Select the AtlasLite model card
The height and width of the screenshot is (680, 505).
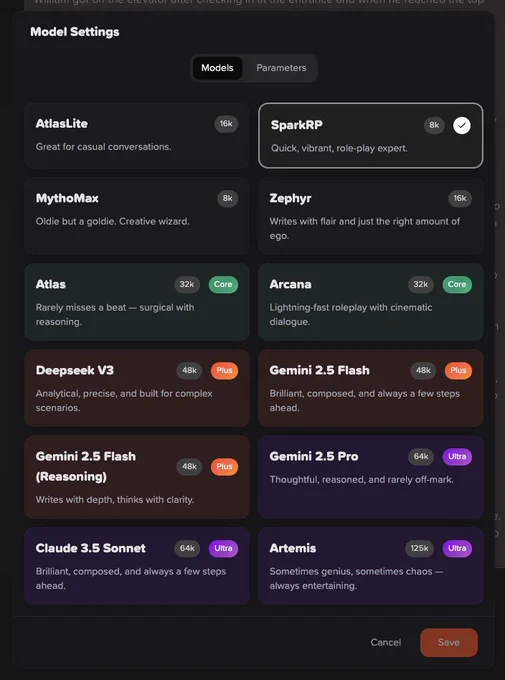137,135
